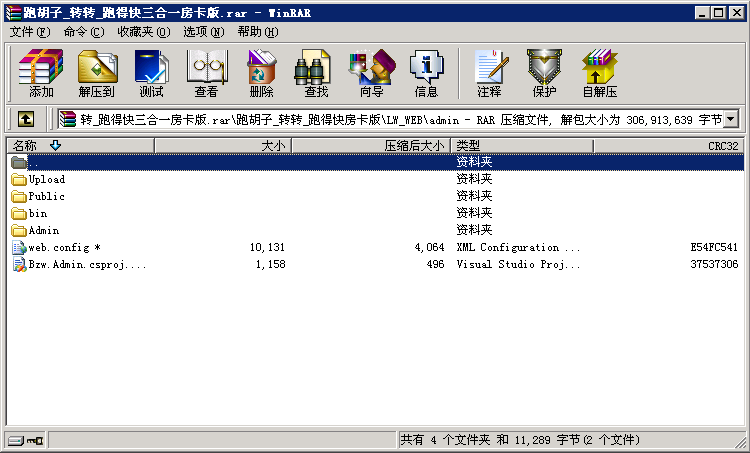Image resolution: width=750 pixels, height=453 pixels.
Task: Go up one folder level button
Action: (25, 120)
